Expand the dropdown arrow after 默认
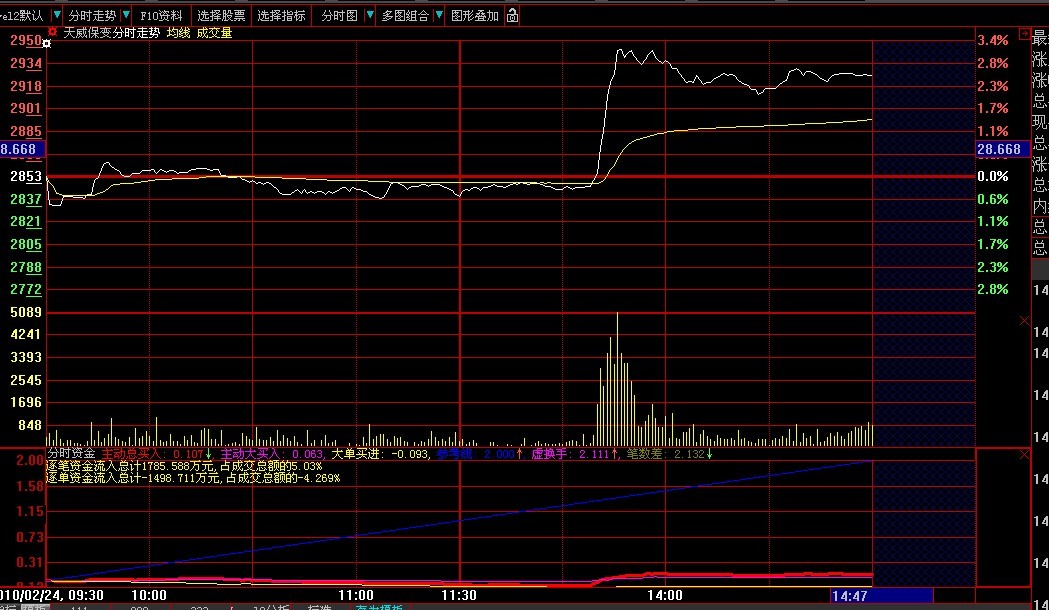The image size is (1049, 610). [x=56, y=16]
